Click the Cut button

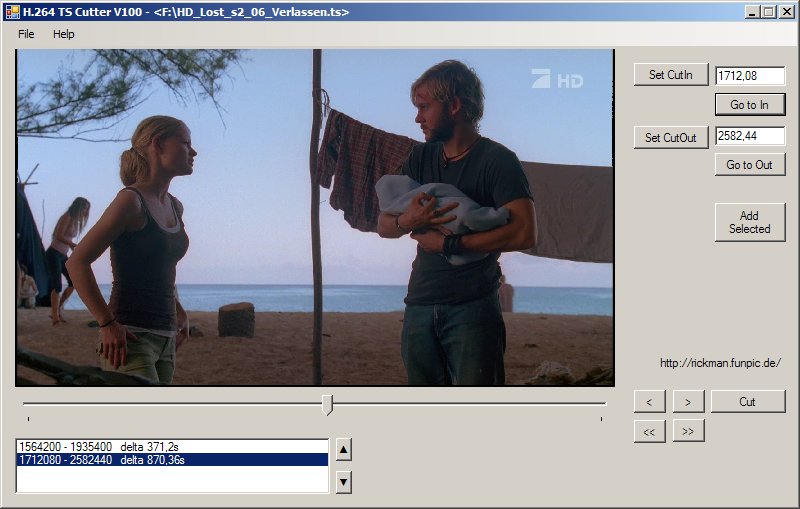pyautogui.click(x=748, y=401)
